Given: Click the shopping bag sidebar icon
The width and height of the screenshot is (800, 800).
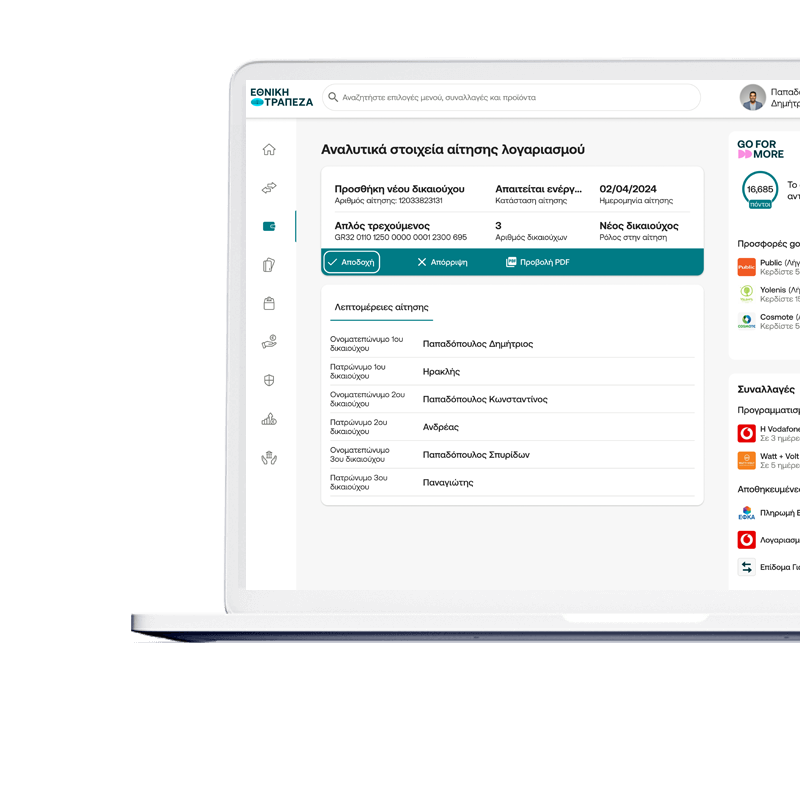Looking at the screenshot, I should [x=269, y=303].
